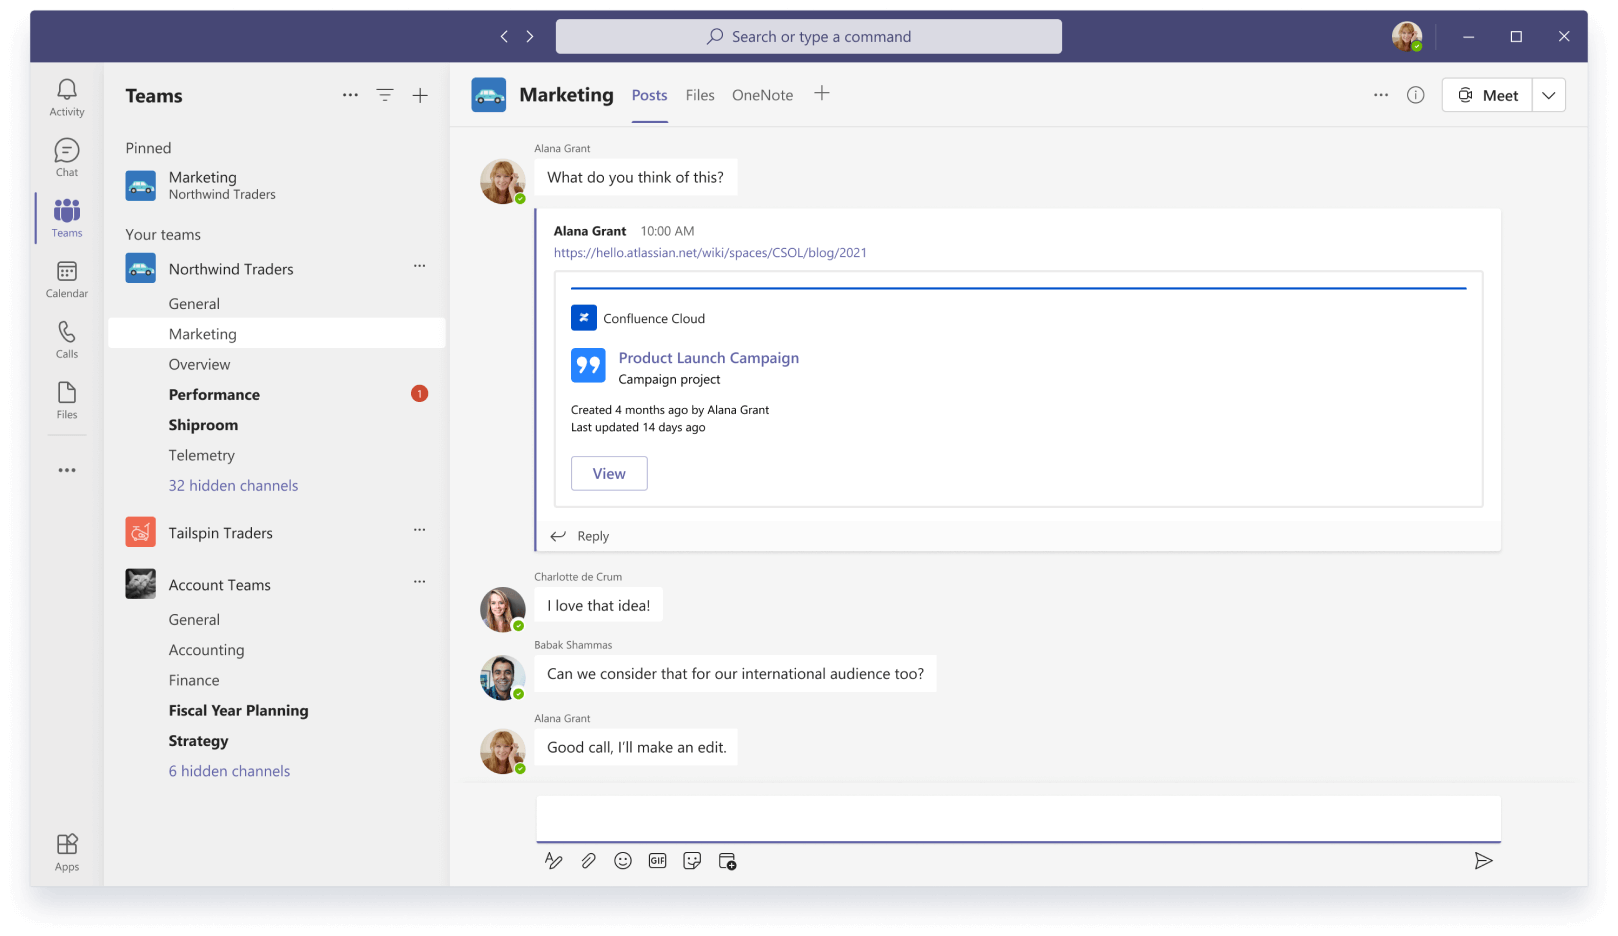This screenshot has width=1618, height=936.
Task: Open the emoji picker
Action: click(x=623, y=860)
